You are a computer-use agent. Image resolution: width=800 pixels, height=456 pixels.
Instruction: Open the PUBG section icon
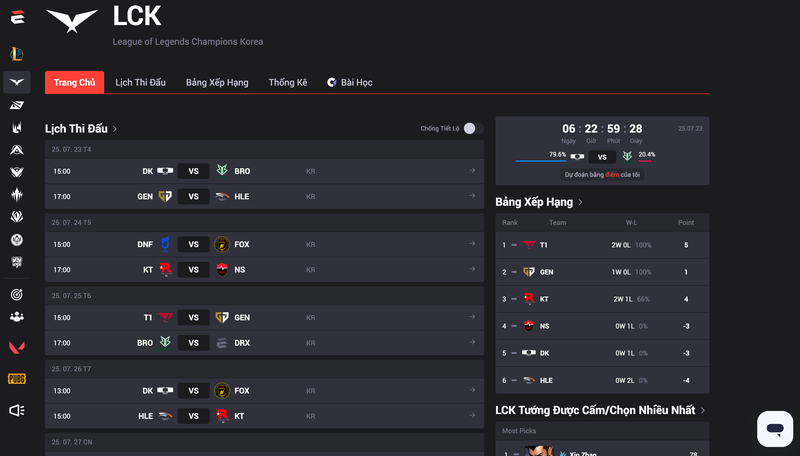click(17, 378)
